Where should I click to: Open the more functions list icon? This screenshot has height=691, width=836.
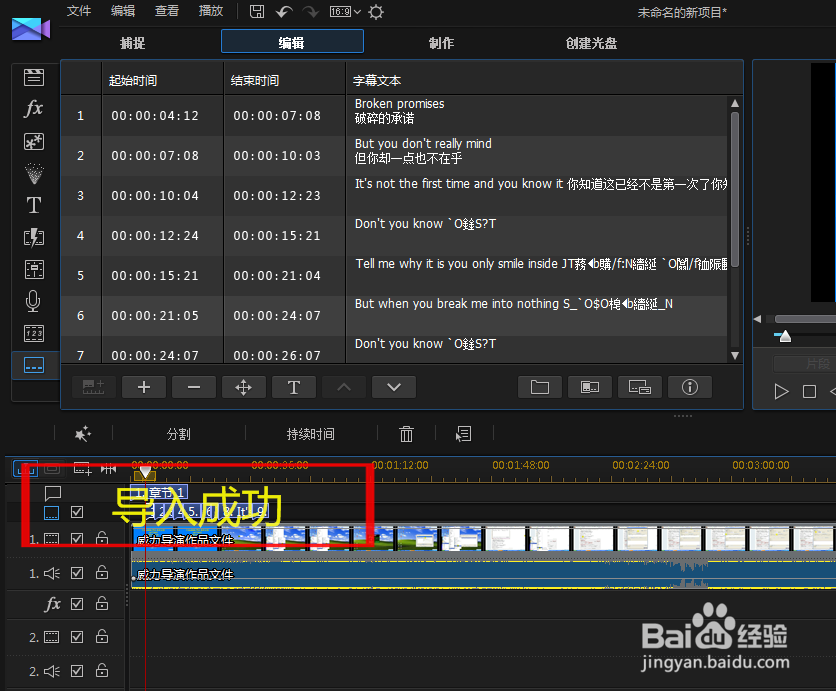tap(463, 434)
